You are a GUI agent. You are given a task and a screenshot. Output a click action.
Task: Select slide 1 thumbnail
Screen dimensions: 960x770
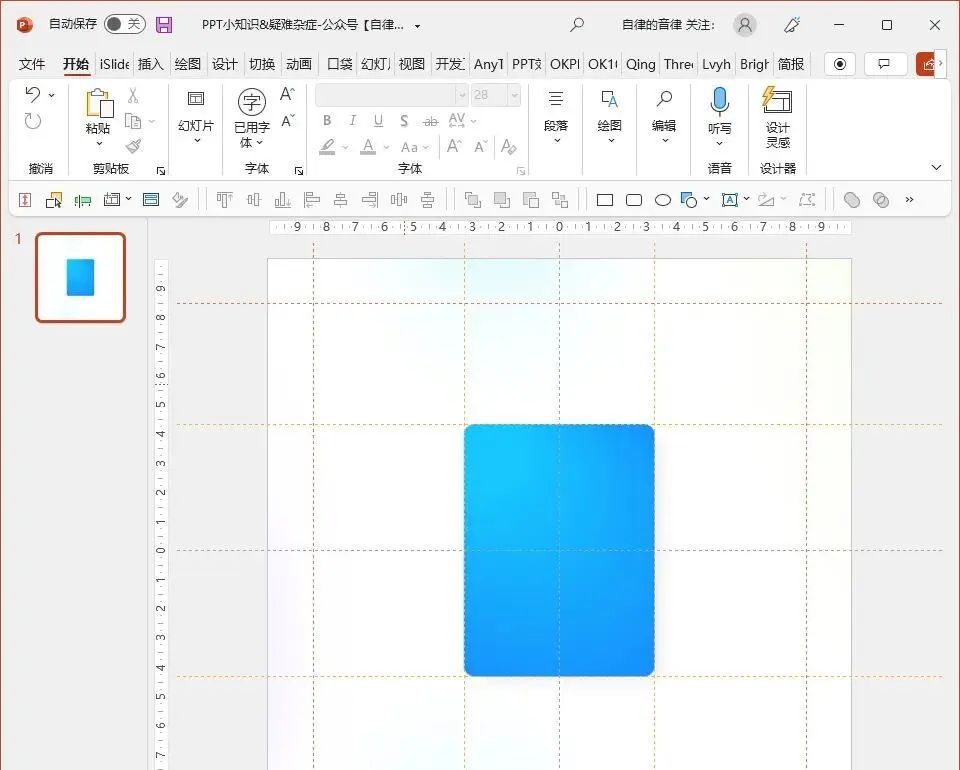pyautogui.click(x=80, y=277)
